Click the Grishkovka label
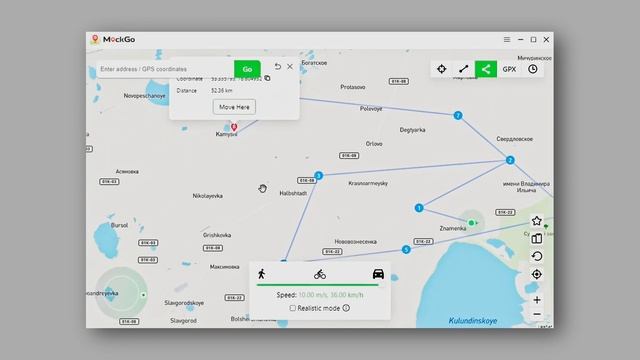 [x=217, y=235]
